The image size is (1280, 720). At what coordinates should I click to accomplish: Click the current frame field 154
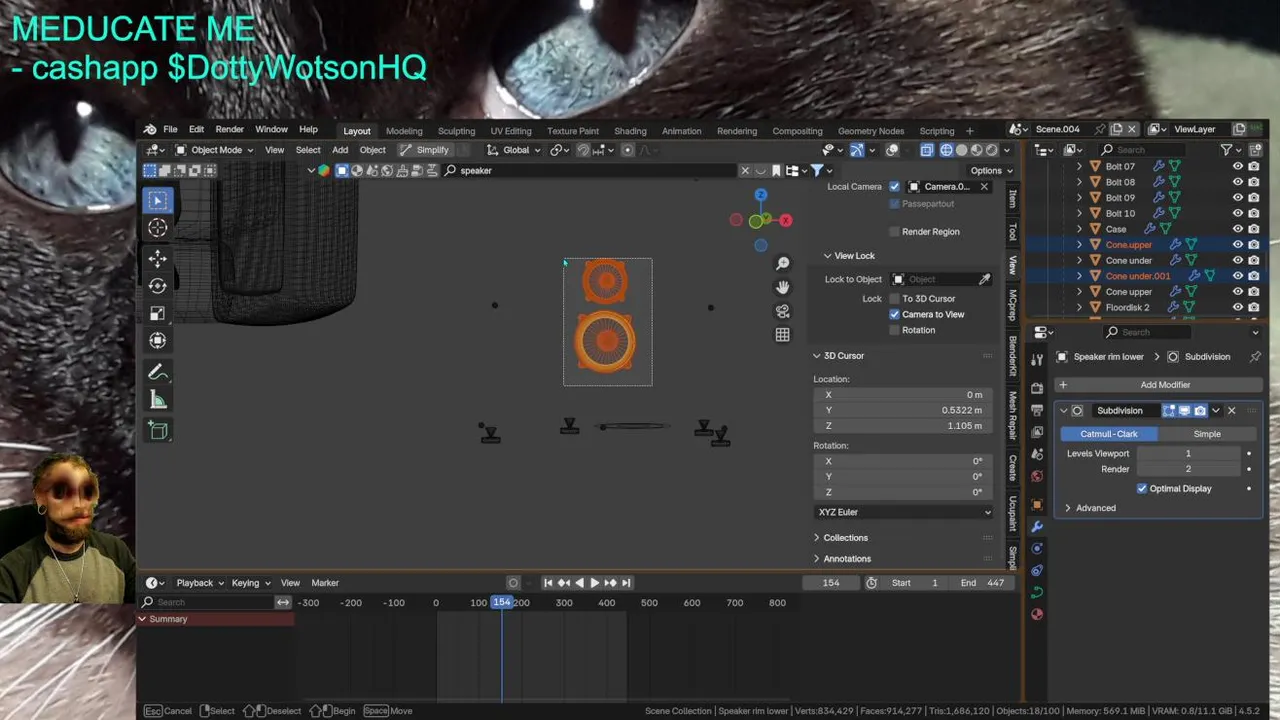(x=831, y=583)
